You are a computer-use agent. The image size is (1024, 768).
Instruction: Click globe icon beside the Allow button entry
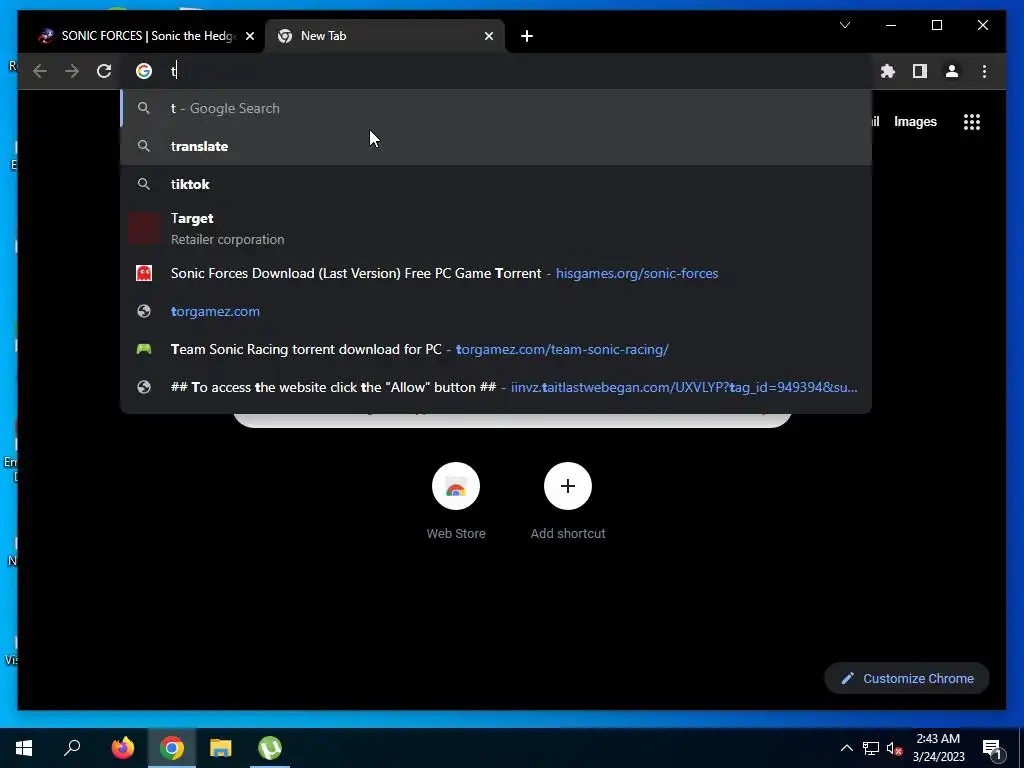click(144, 387)
